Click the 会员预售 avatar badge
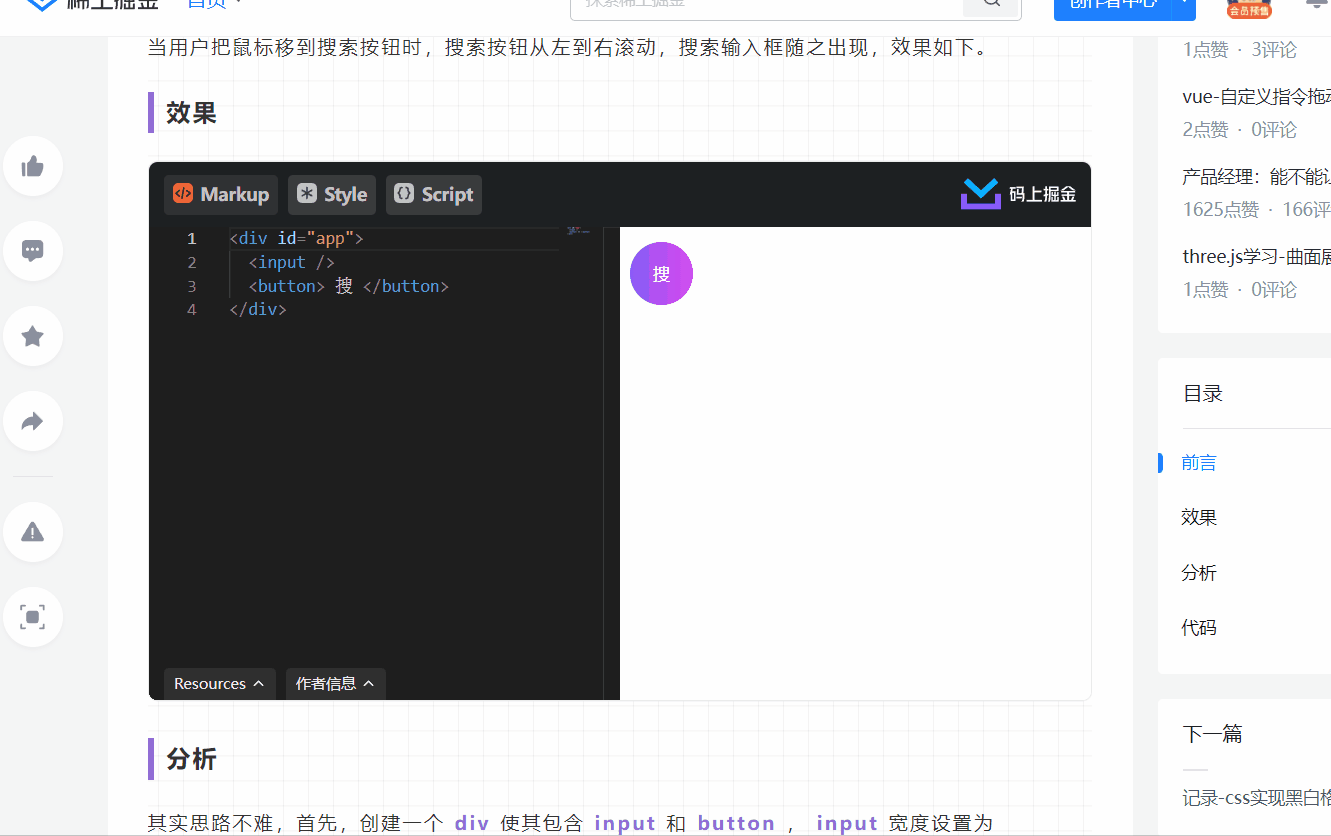The image size is (1331, 836). click(x=1248, y=8)
